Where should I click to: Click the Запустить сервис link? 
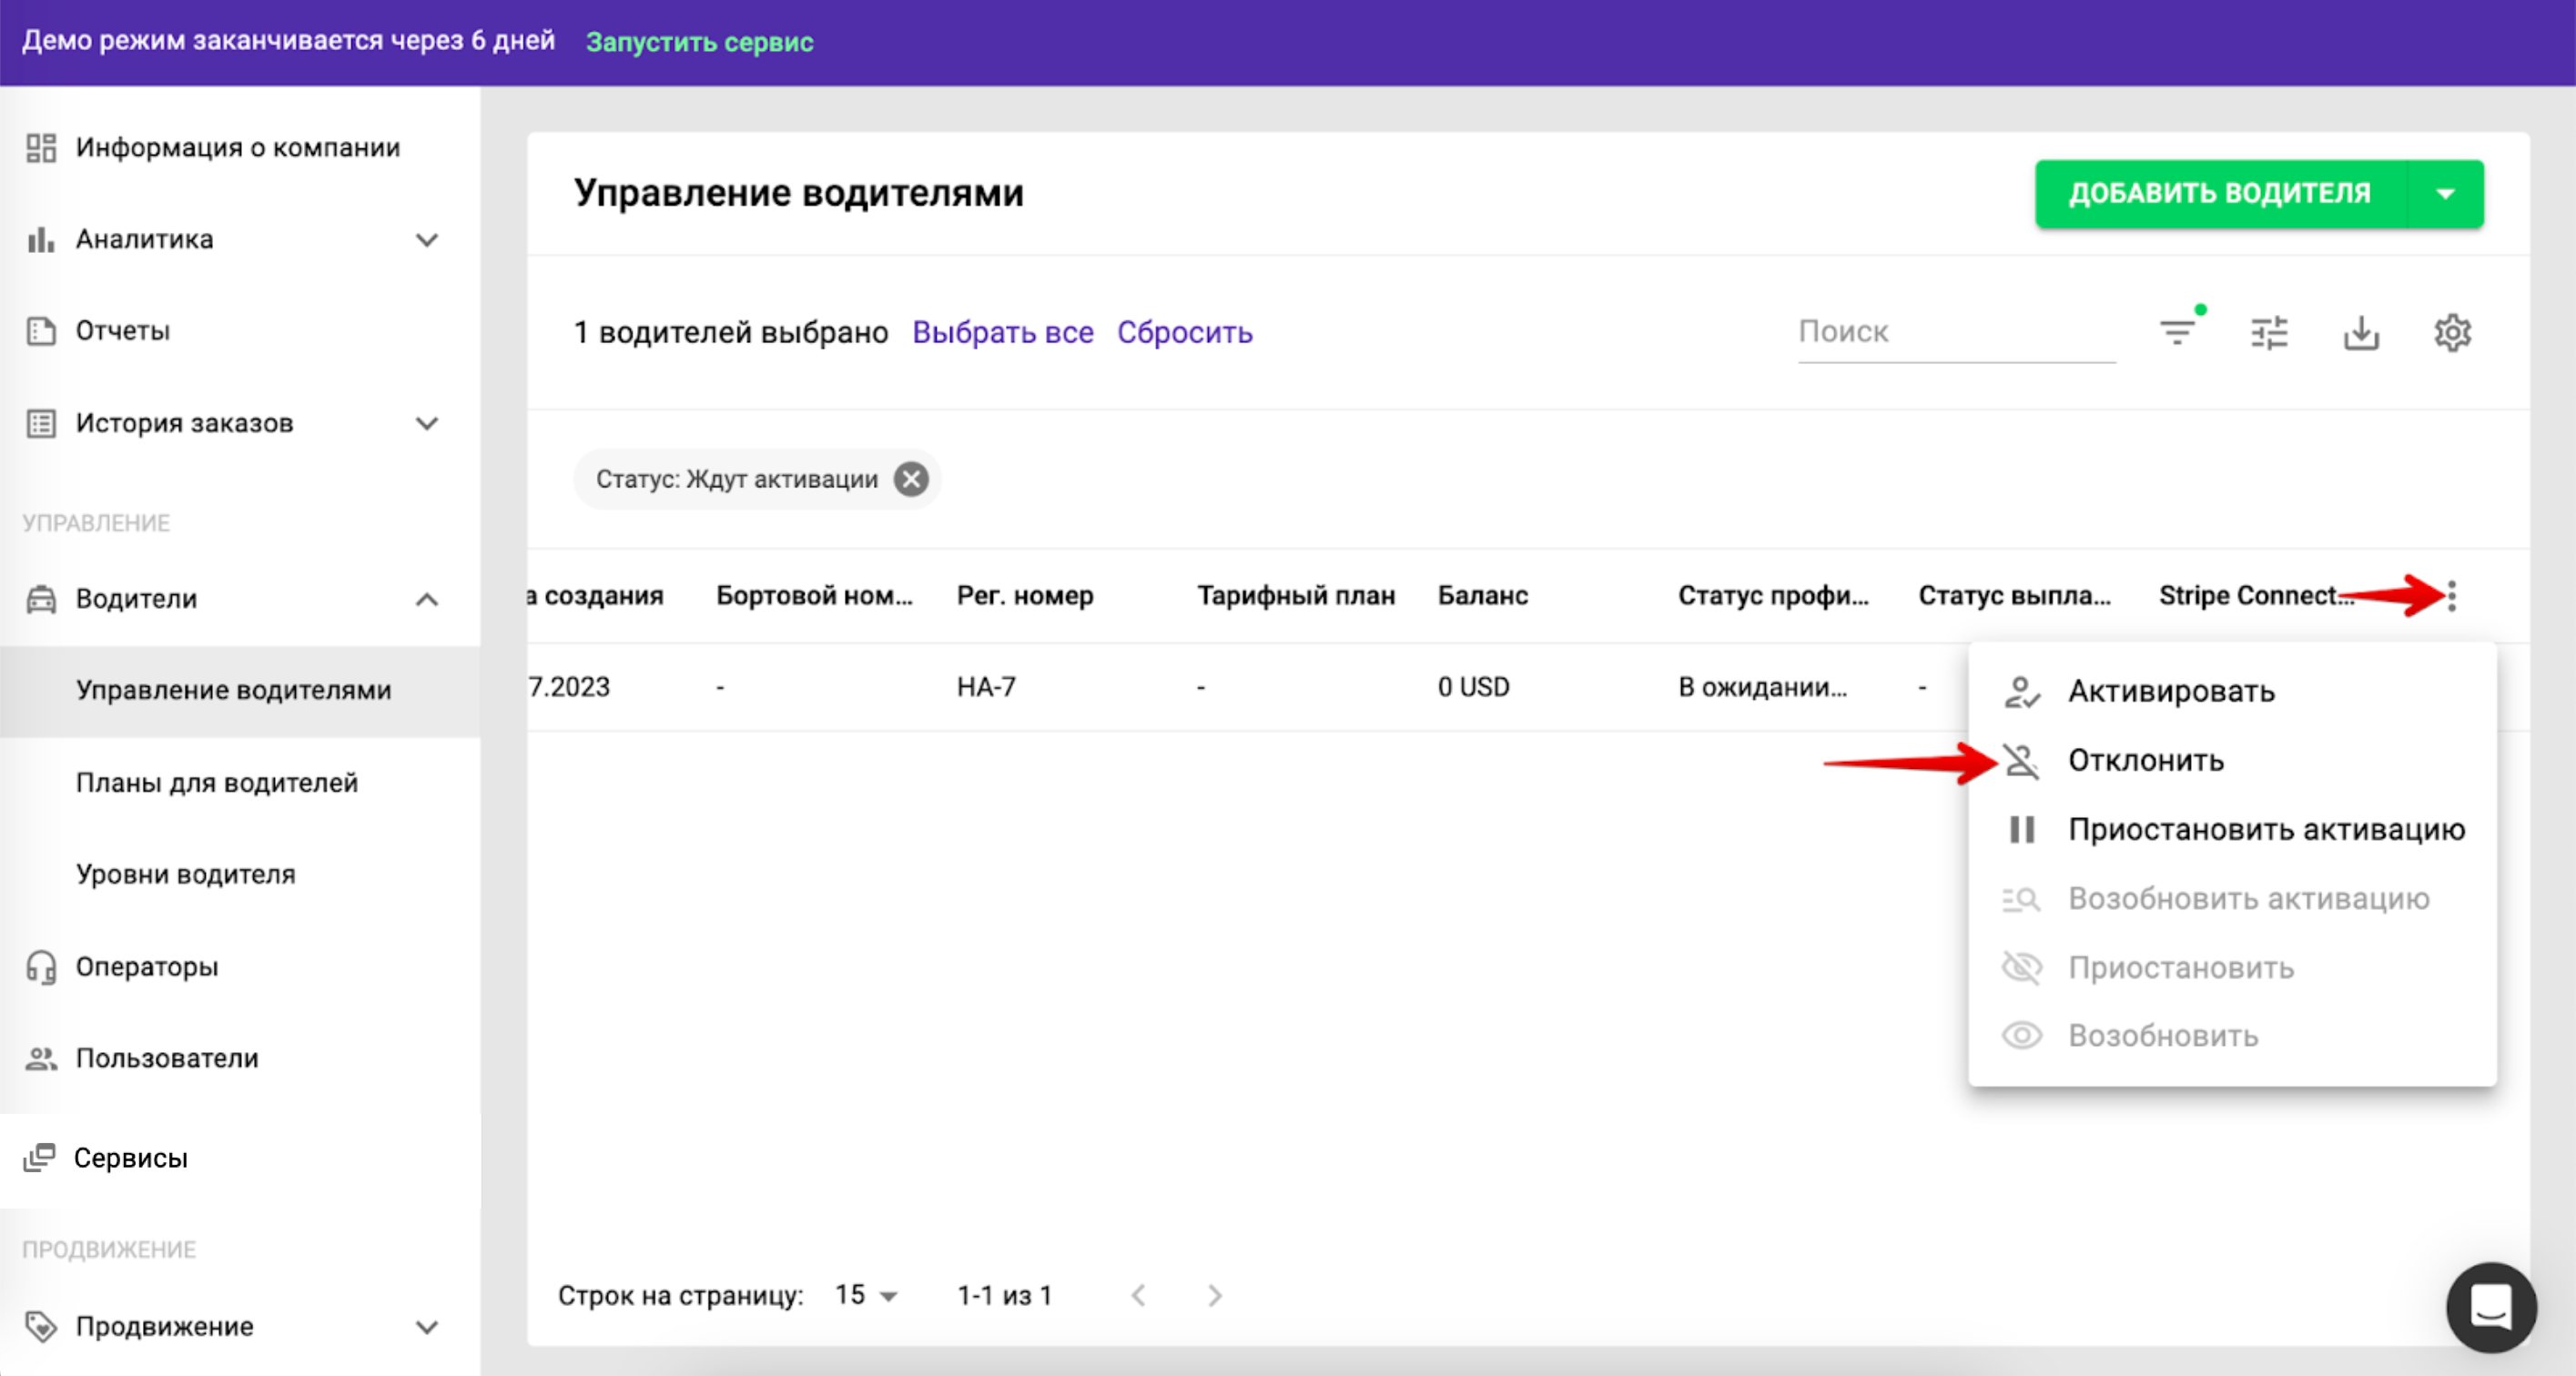699,42
